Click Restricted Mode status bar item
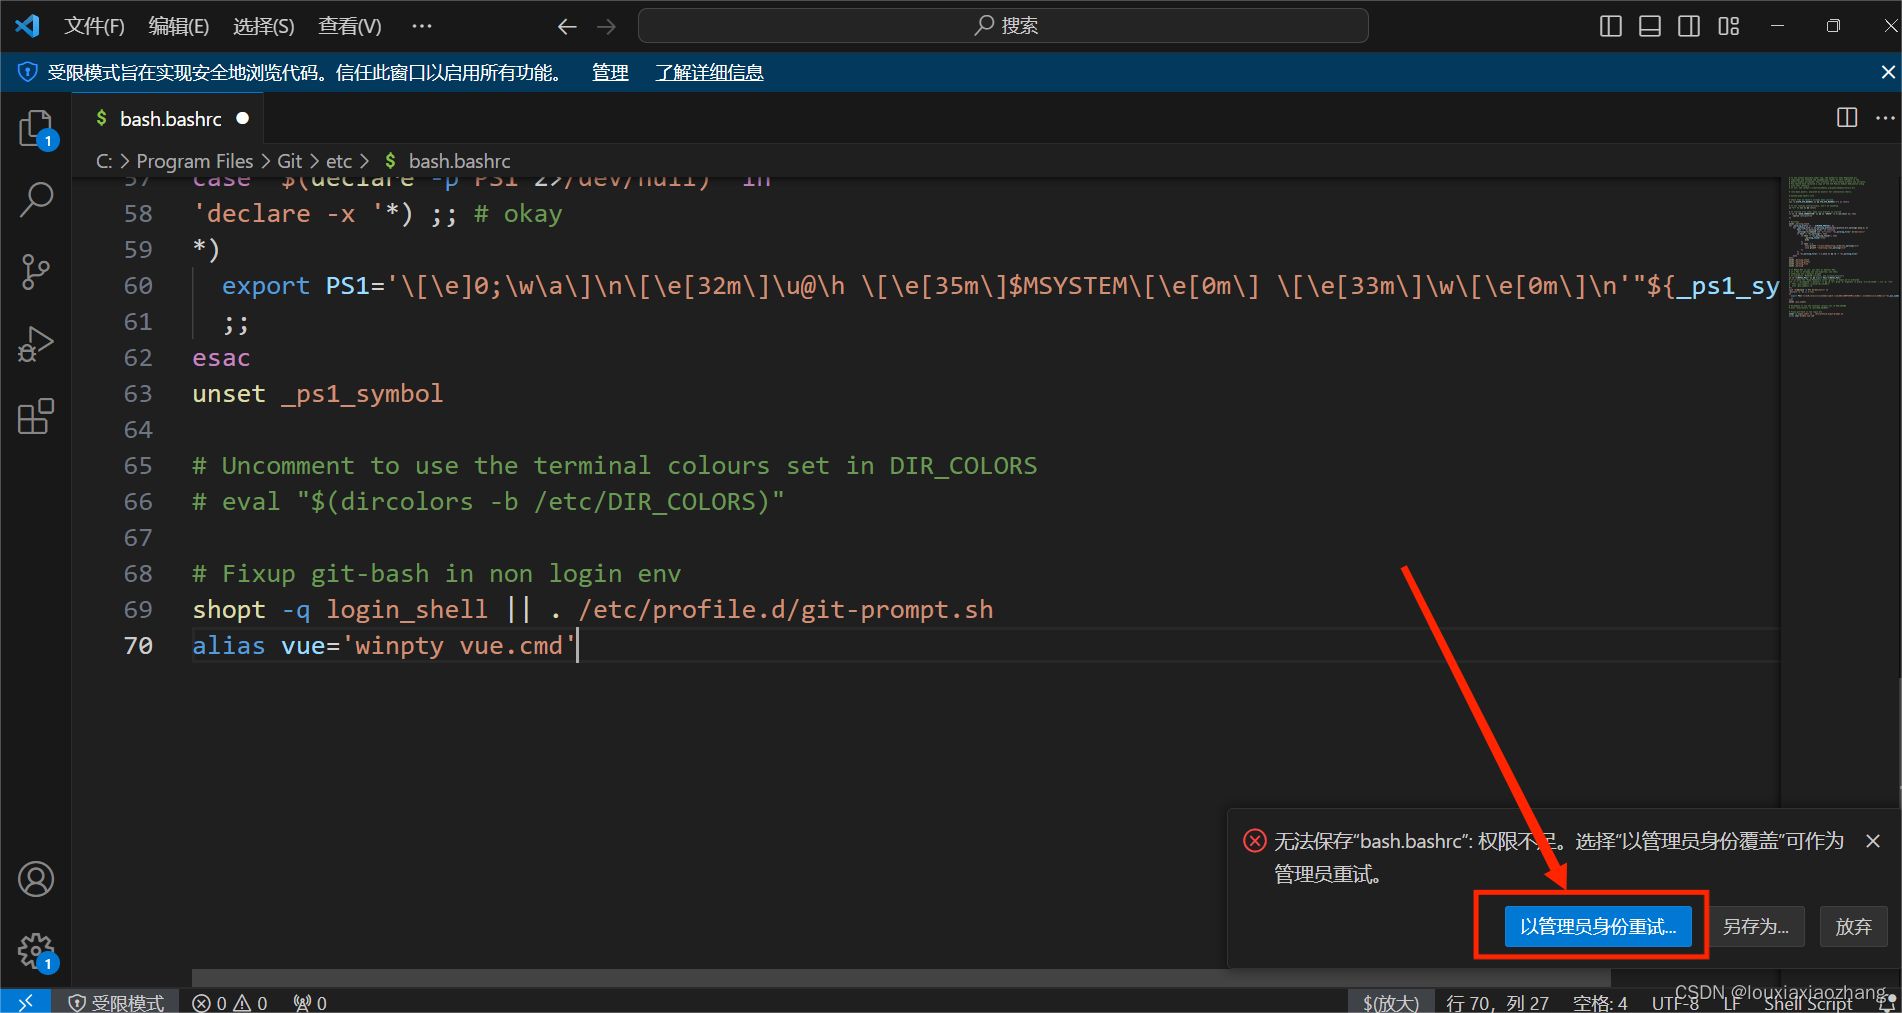This screenshot has height=1013, width=1902. (x=116, y=1002)
